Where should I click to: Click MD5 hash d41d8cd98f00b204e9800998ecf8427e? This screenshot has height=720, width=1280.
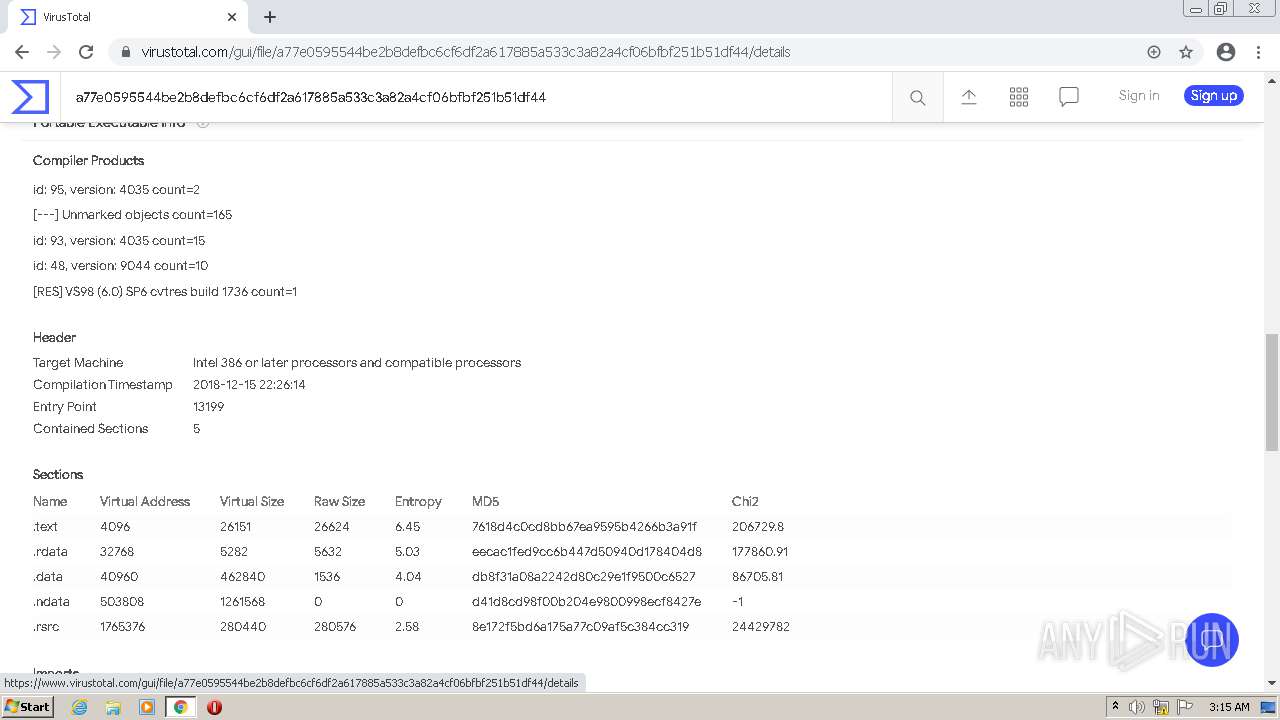(x=586, y=602)
